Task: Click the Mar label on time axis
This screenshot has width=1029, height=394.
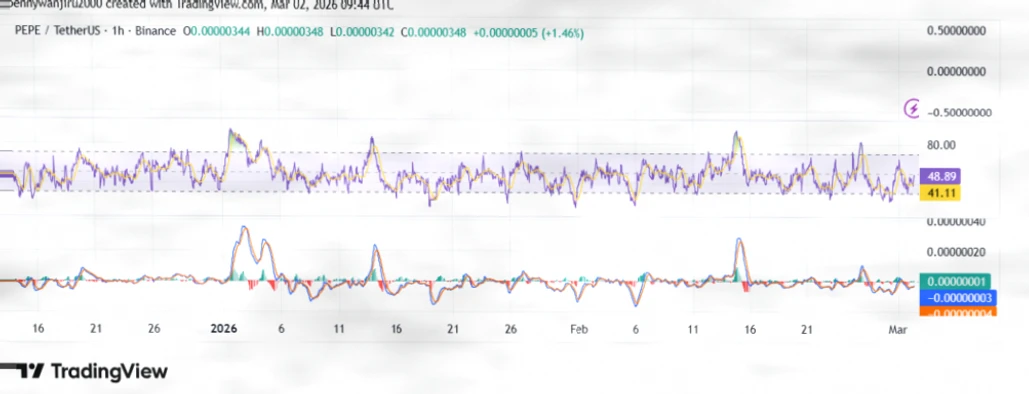Action: [898, 329]
